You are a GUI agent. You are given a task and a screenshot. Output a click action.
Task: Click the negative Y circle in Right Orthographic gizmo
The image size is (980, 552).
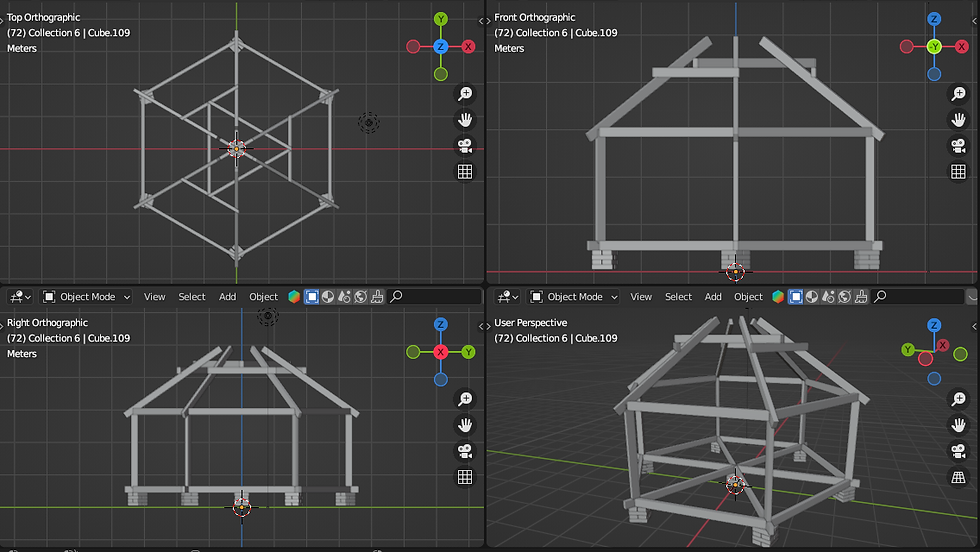(x=413, y=352)
